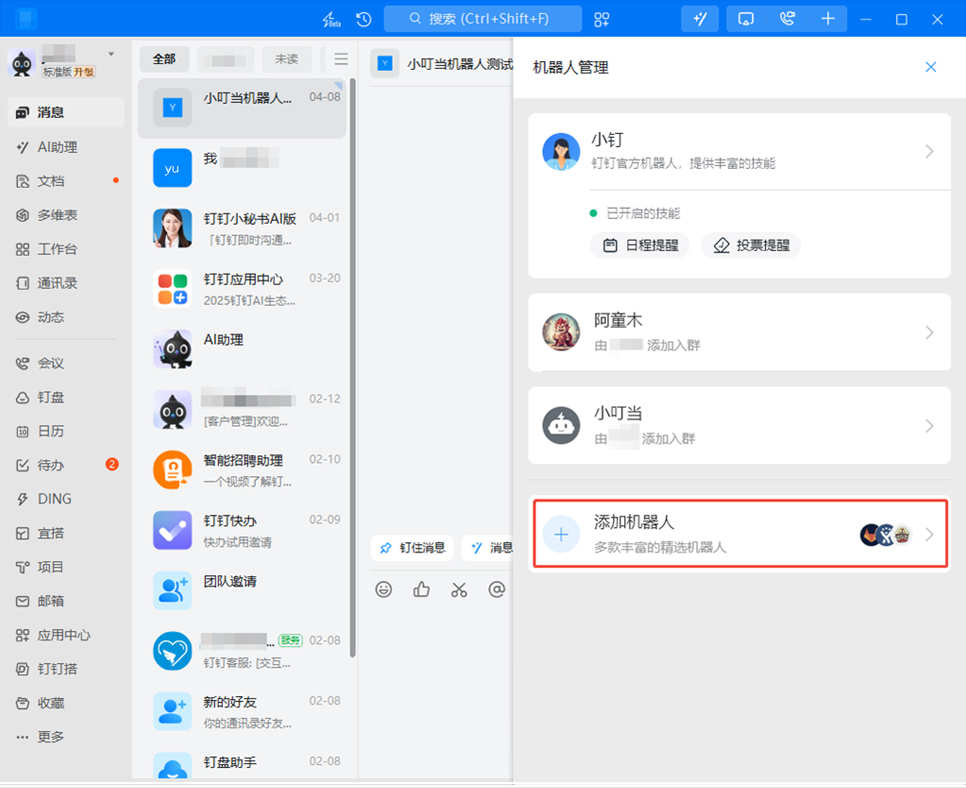Screen dimensions: 966x788
Task: Click the AI sparkle button in title bar
Action: [700, 18]
